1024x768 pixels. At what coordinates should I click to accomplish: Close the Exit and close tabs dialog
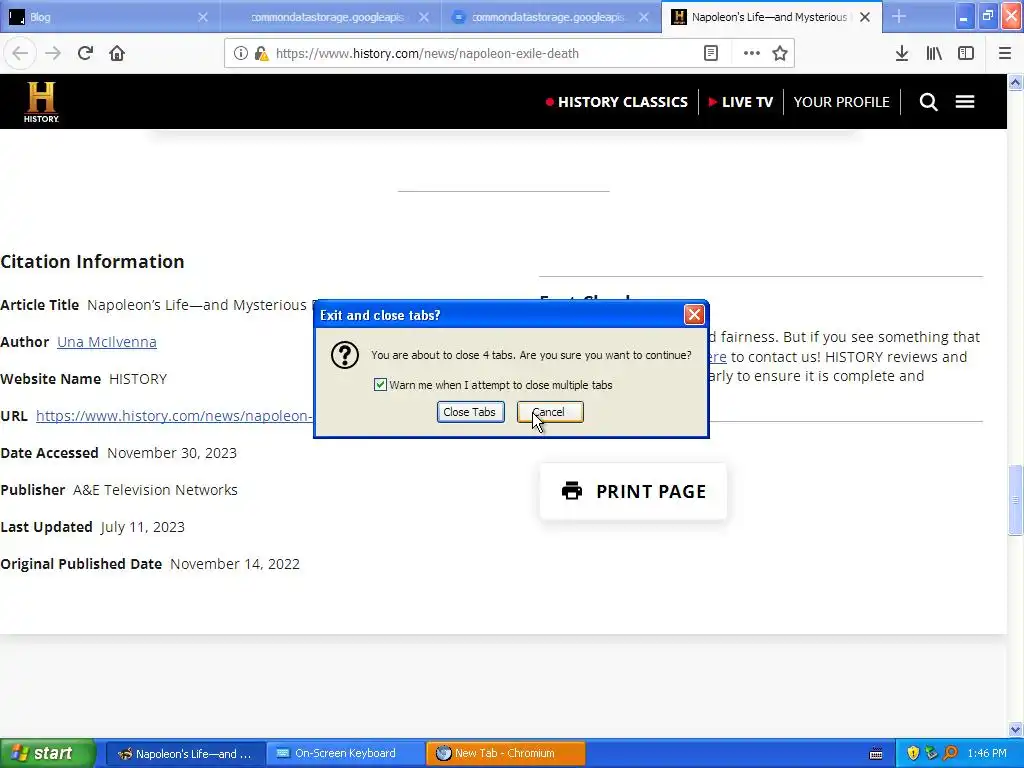(694, 315)
